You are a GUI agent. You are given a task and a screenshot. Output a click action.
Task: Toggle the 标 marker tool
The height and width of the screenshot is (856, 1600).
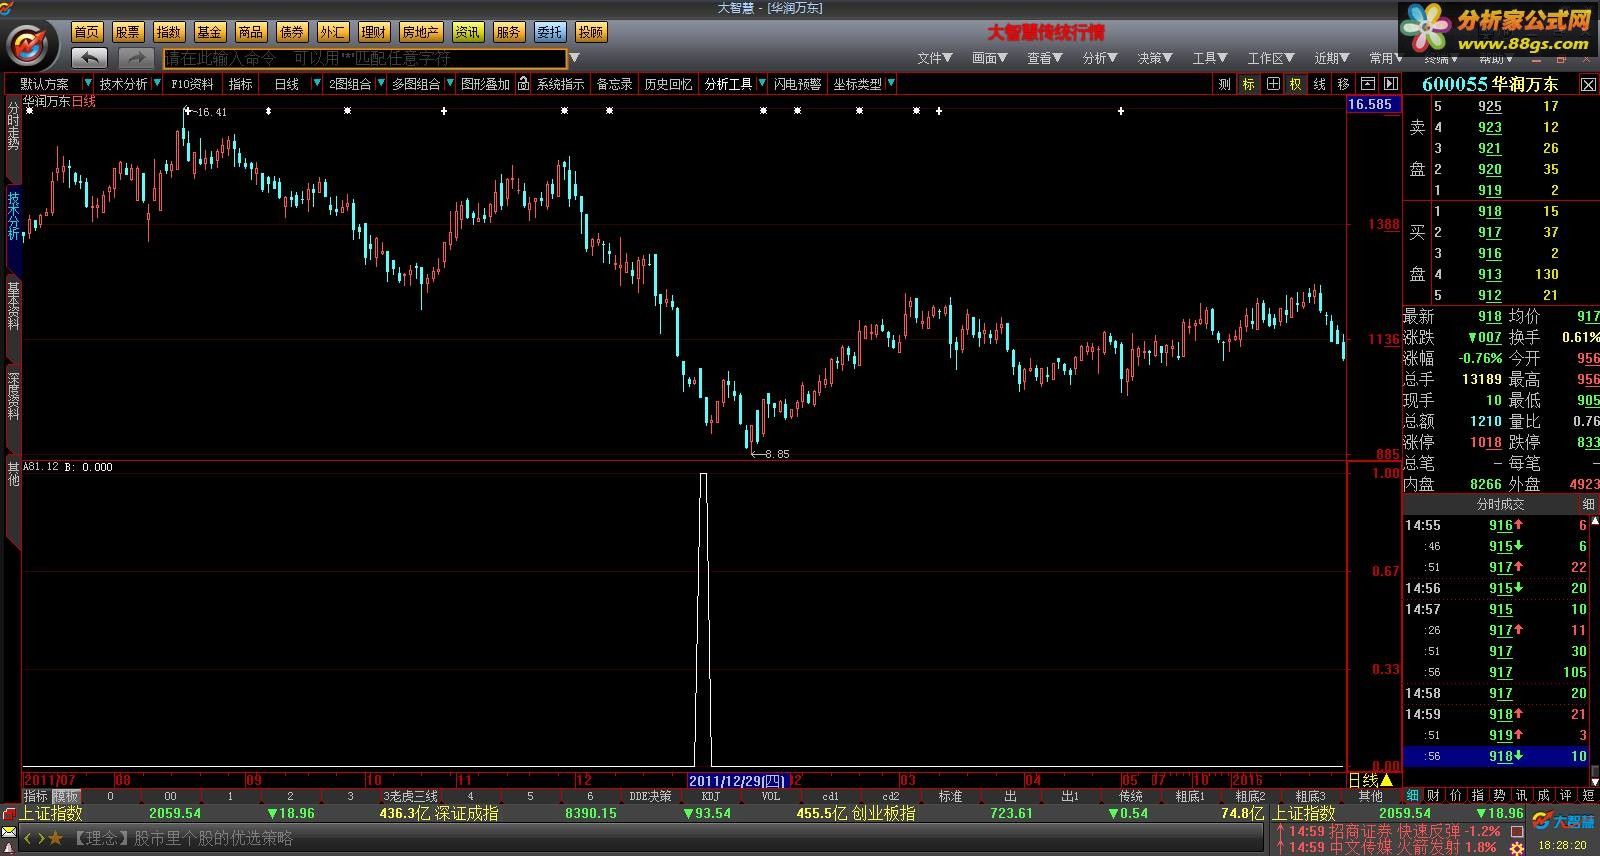(1248, 84)
